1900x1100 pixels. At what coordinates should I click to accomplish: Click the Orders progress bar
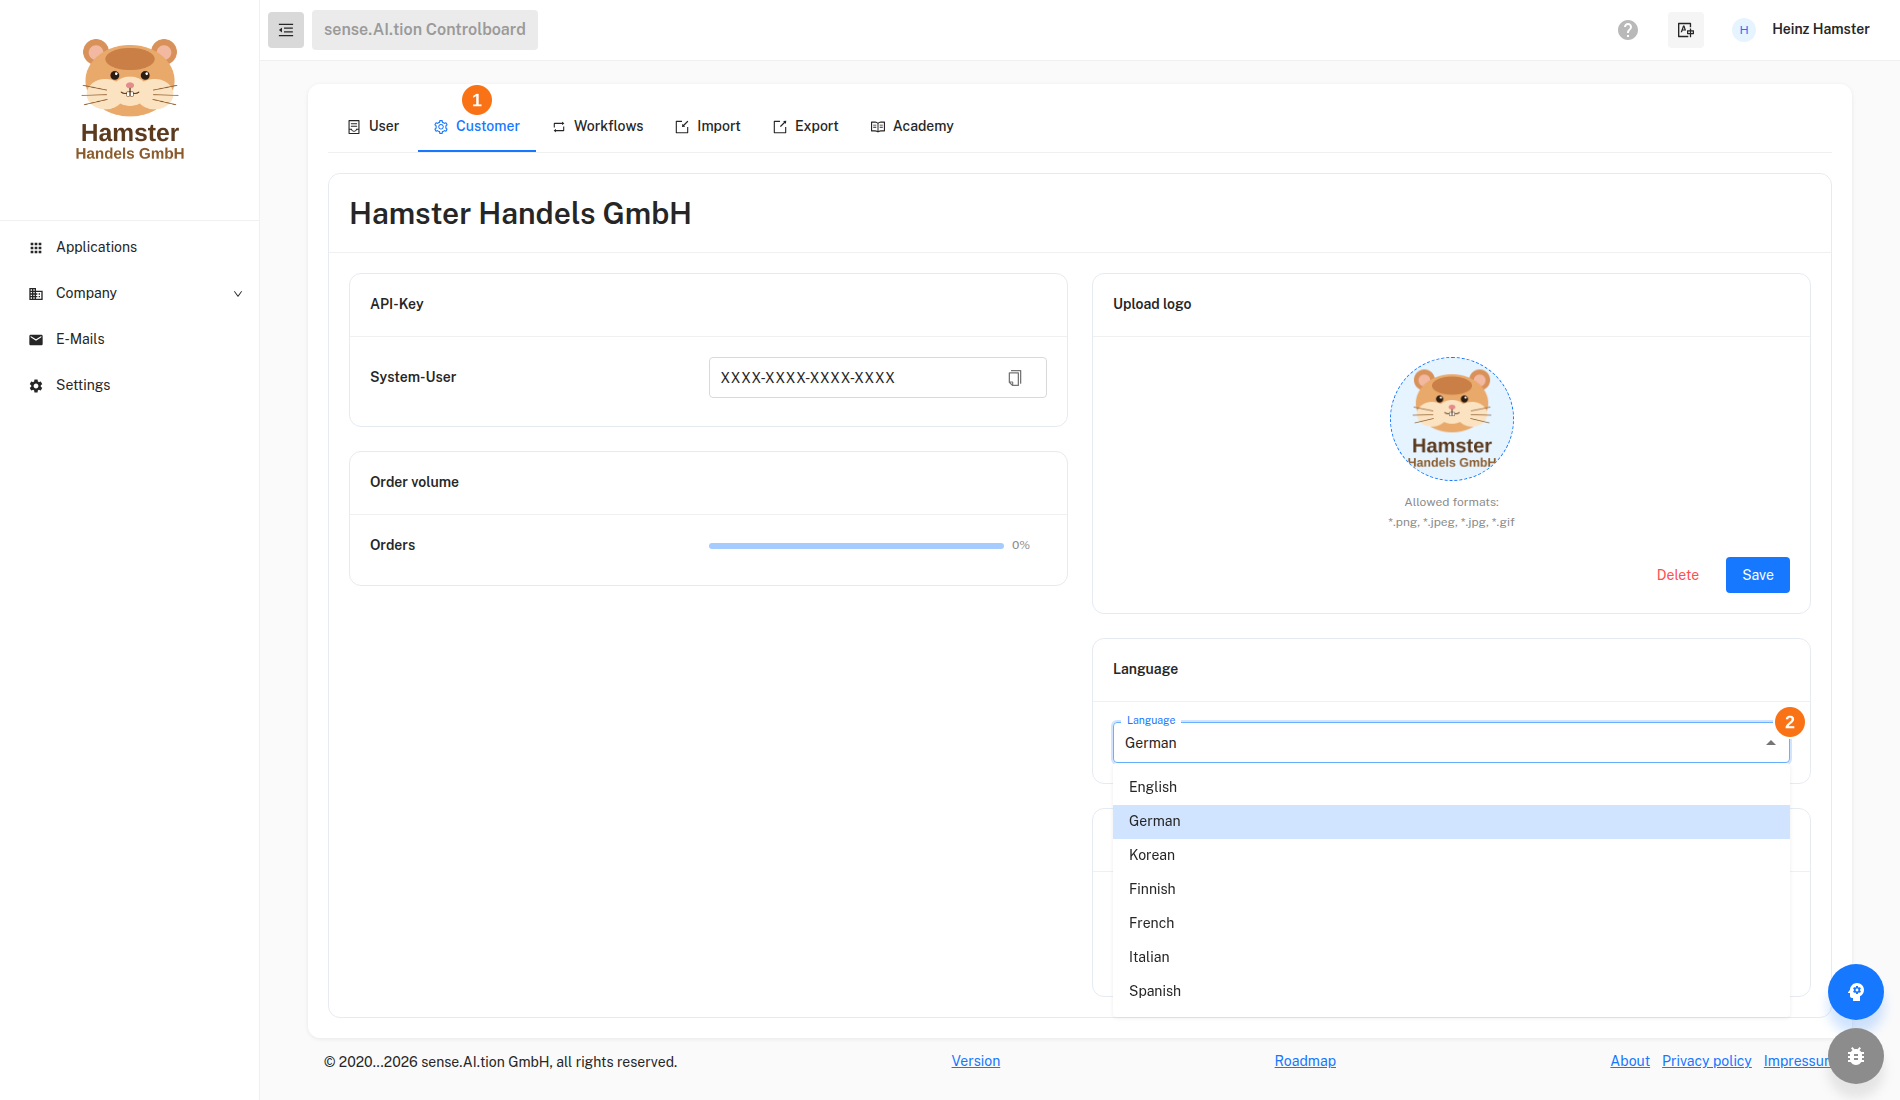pos(856,546)
